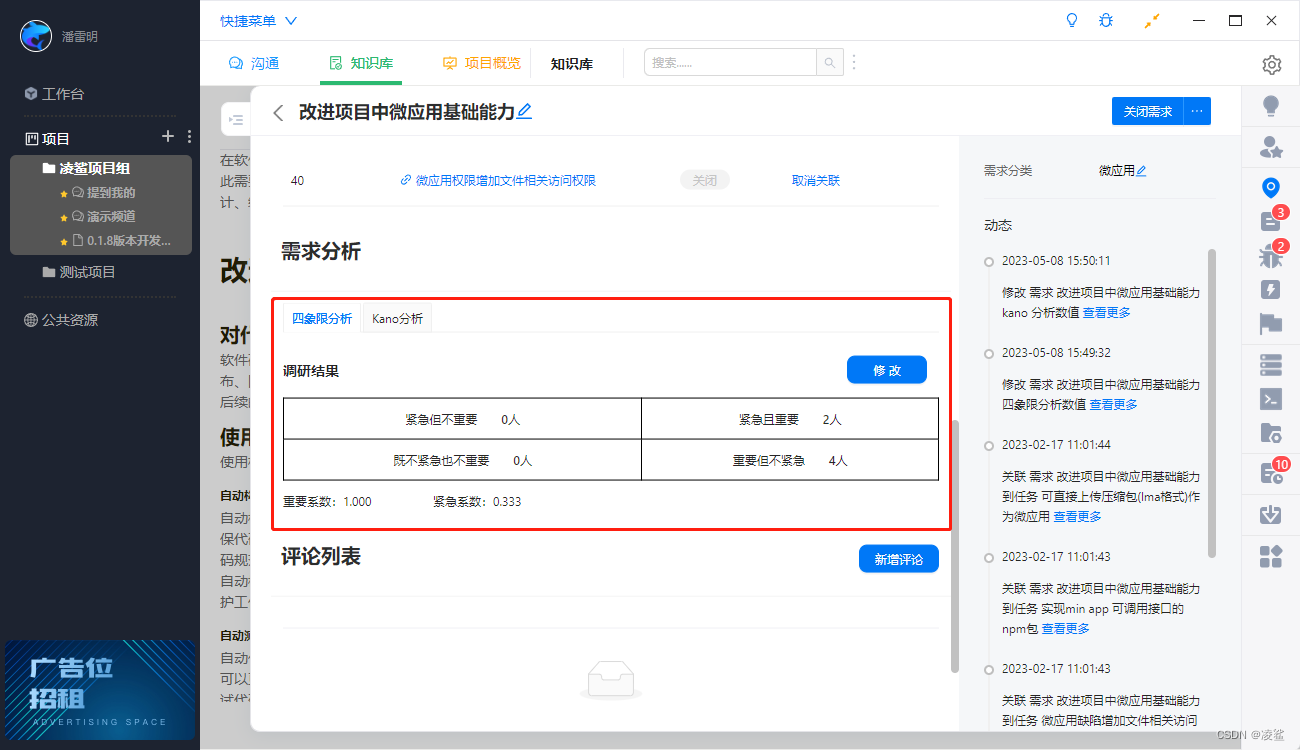Viewport: 1300px width, 750px height.
Task: Click the download box icon in sidebar
Action: tap(1271, 515)
